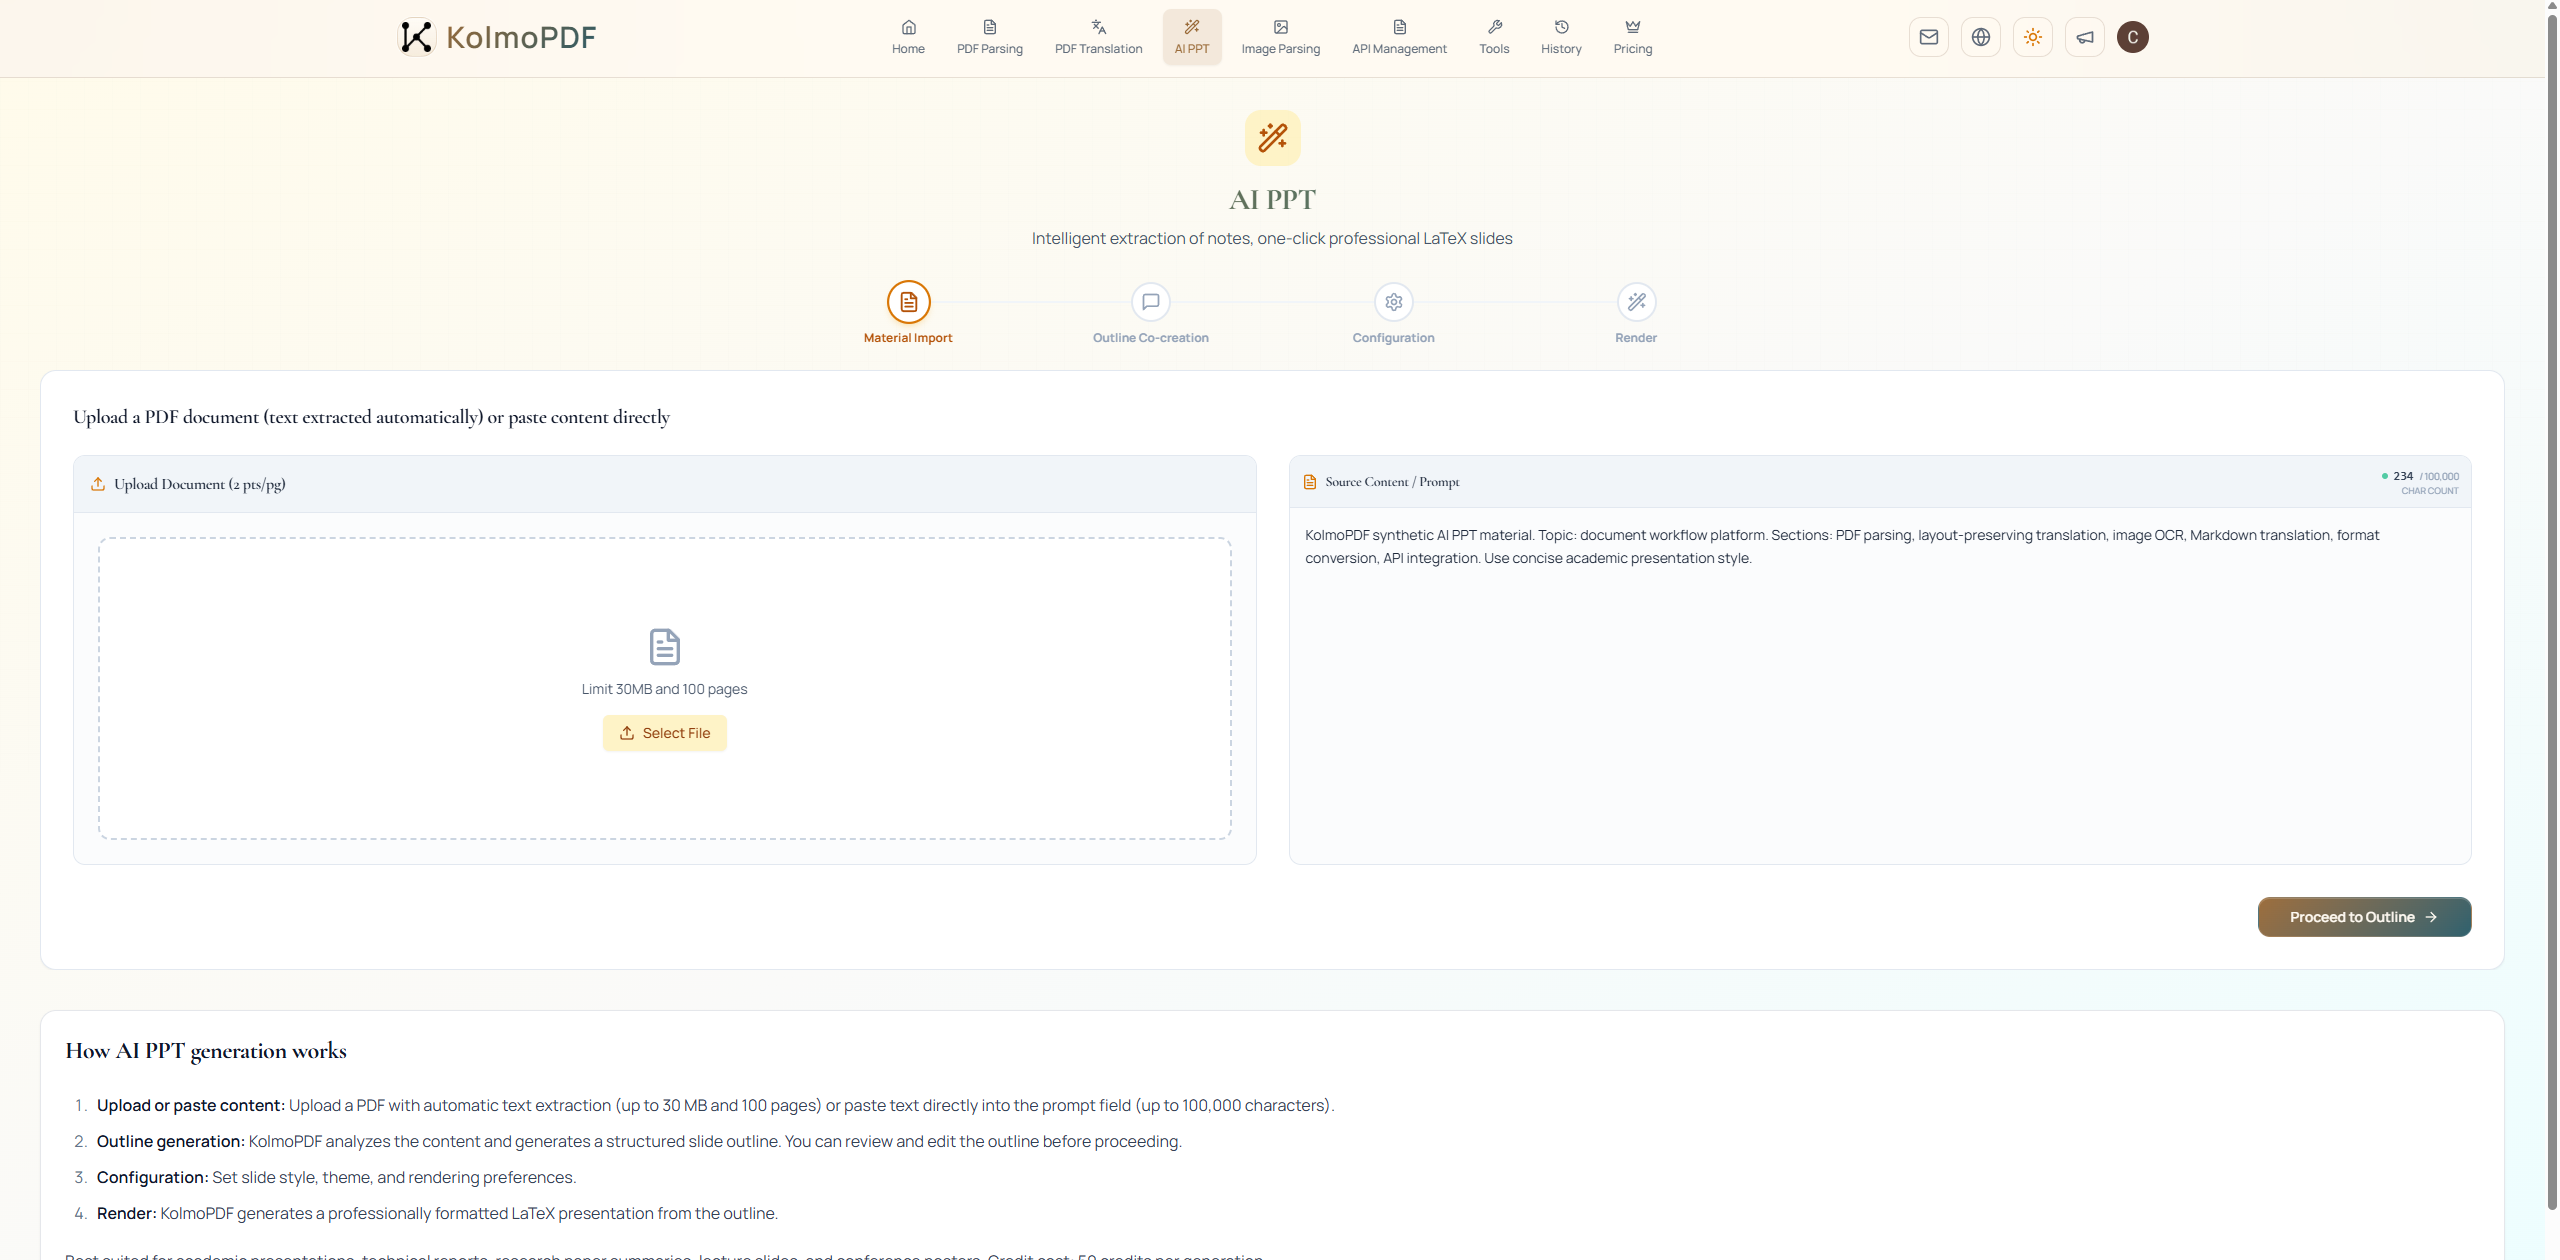Open the PDF Translation tab
Screen dimensions: 2560x1260
1098,37
